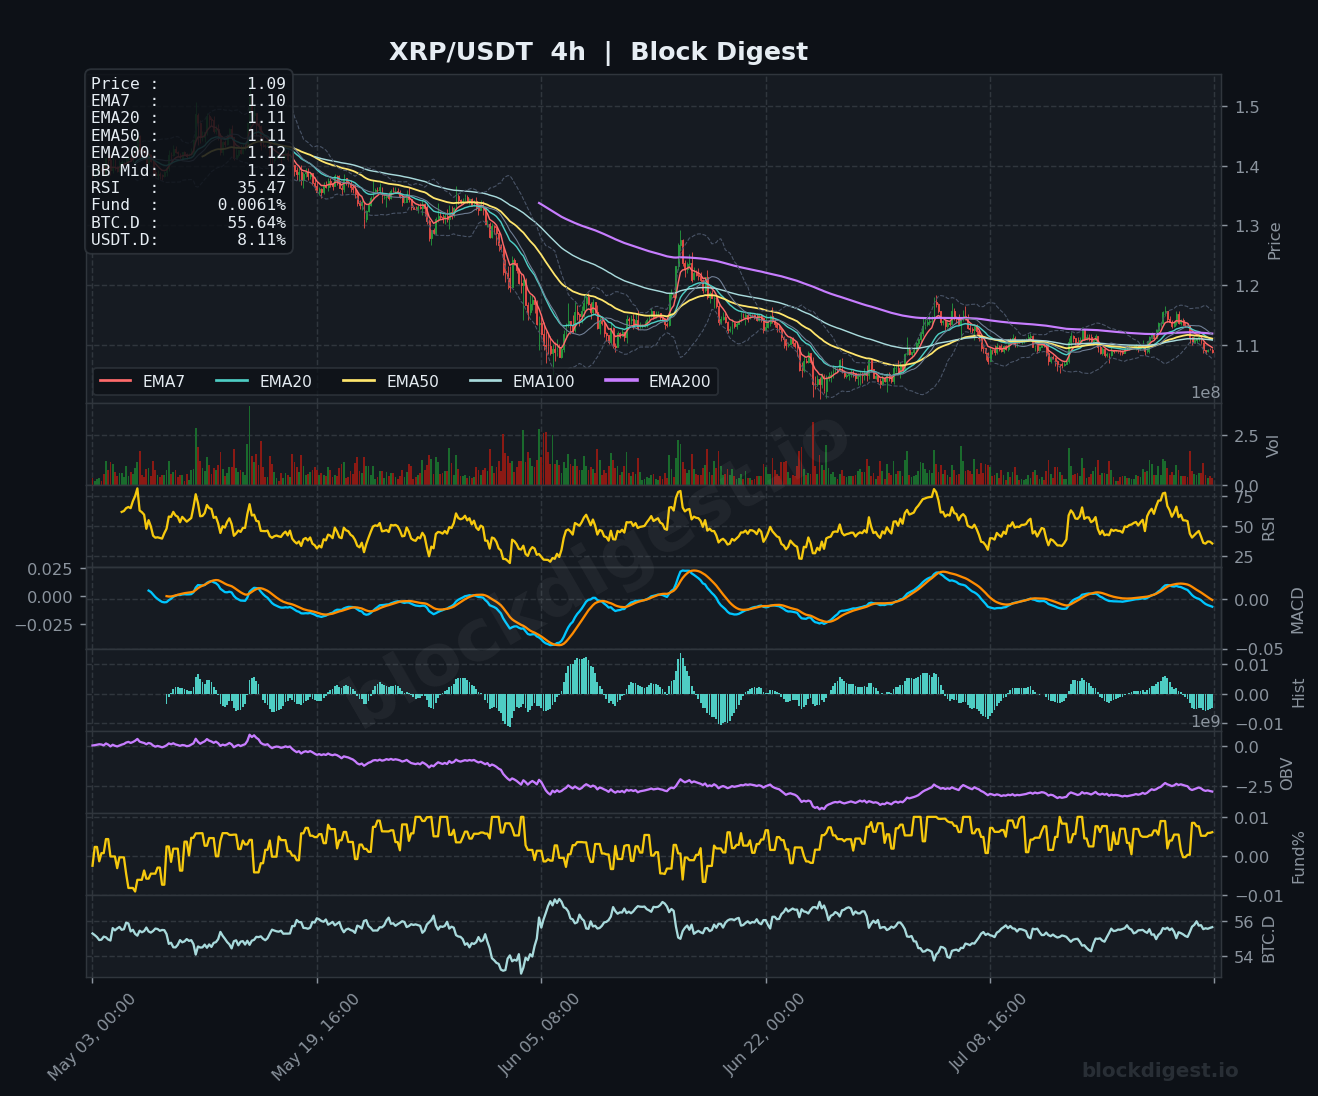Click the EMA7 legend entry
The height and width of the screenshot is (1096, 1318).
tap(142, 381)
